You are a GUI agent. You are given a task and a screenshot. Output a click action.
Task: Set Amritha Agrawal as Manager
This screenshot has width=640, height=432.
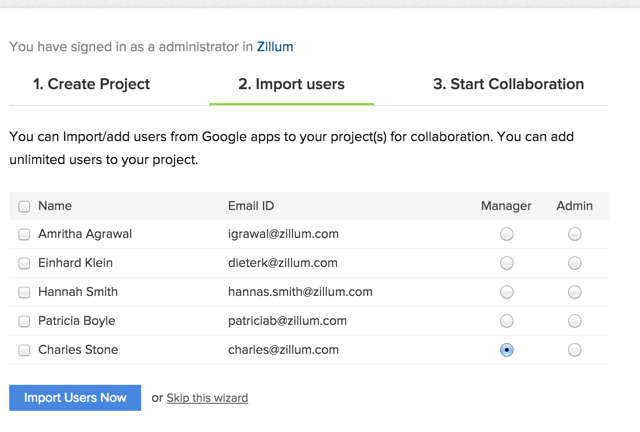pos(507,234)
